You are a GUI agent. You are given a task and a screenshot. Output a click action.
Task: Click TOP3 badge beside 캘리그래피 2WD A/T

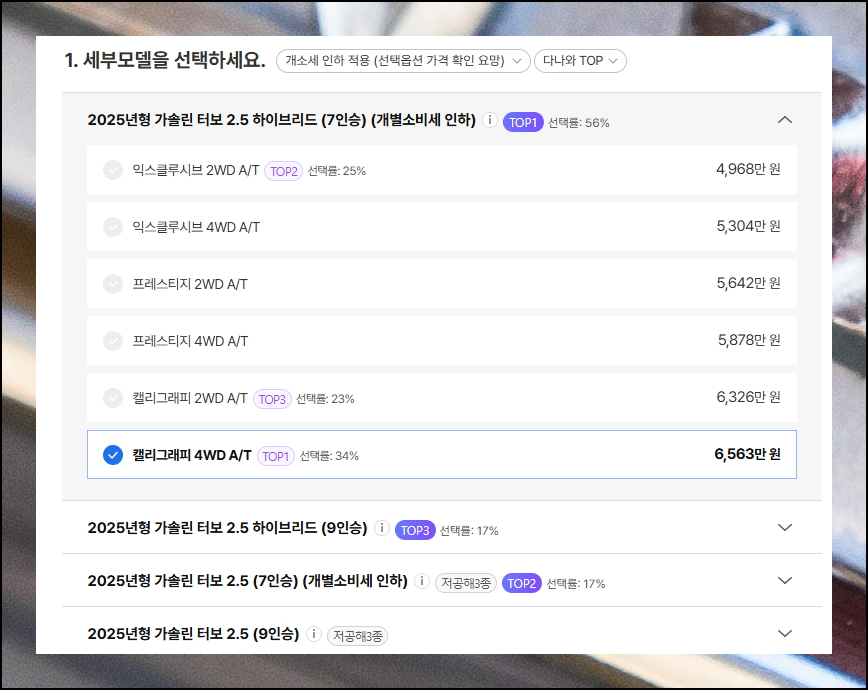click(x=272, y=399)
